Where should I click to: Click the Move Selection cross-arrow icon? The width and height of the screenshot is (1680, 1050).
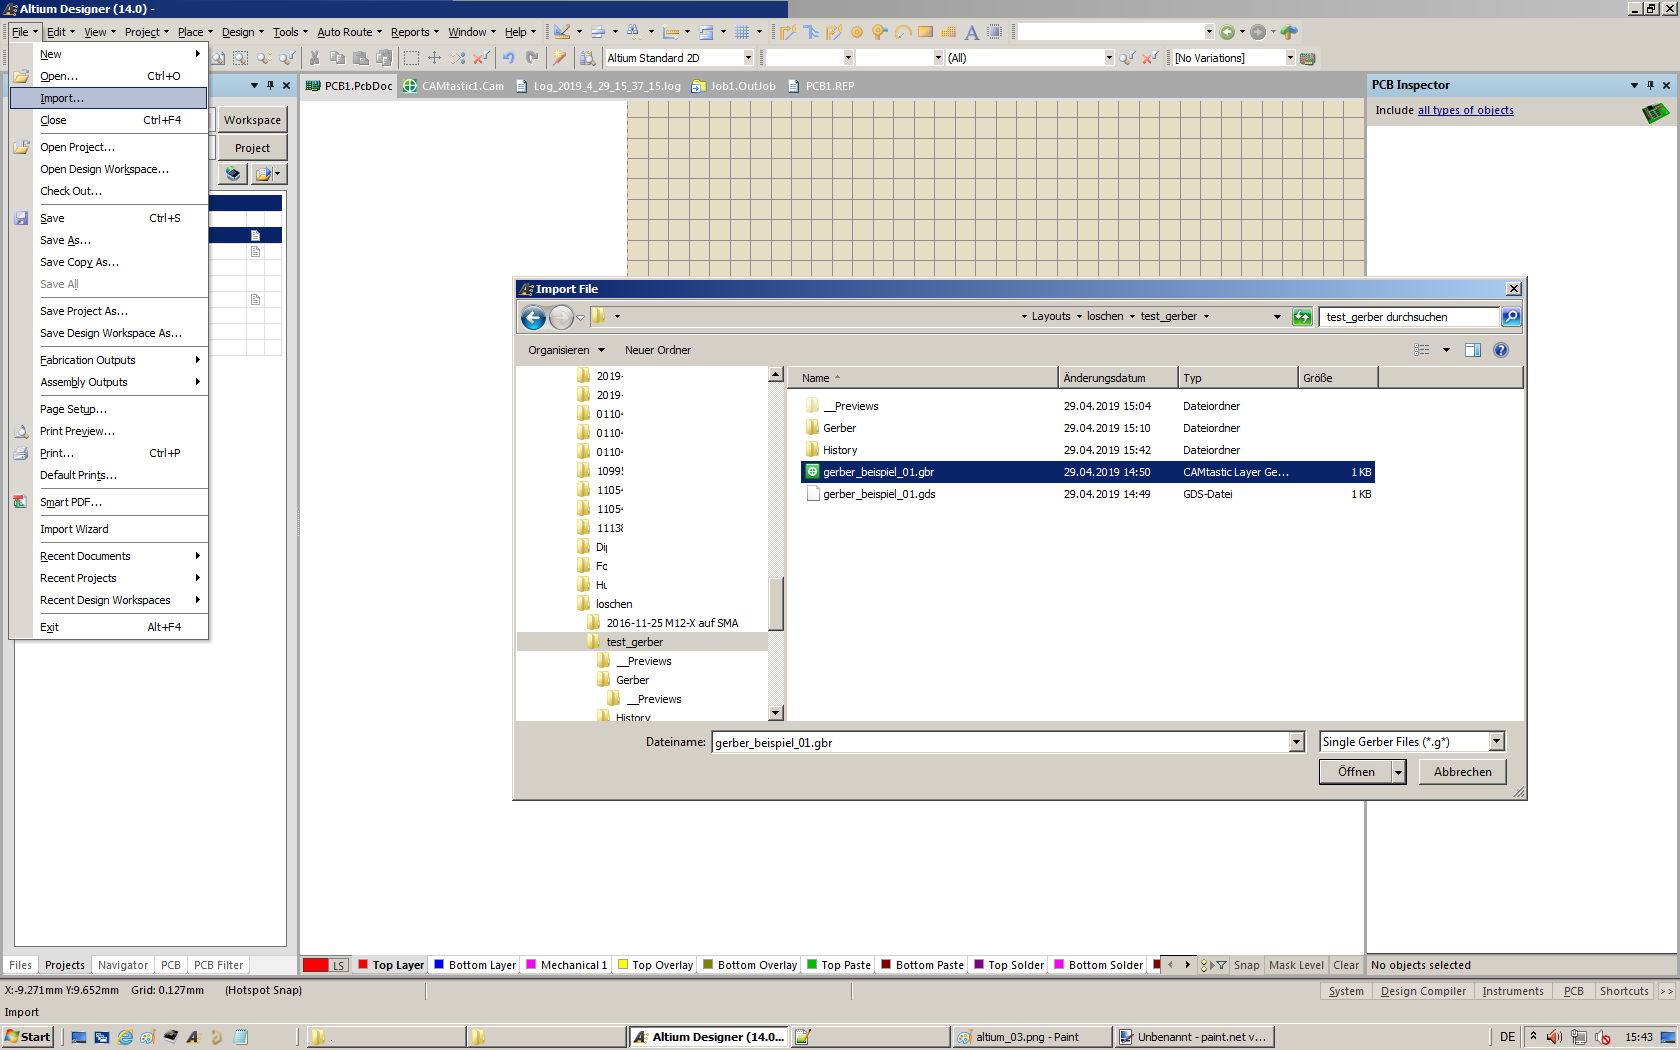coord(434,58)
